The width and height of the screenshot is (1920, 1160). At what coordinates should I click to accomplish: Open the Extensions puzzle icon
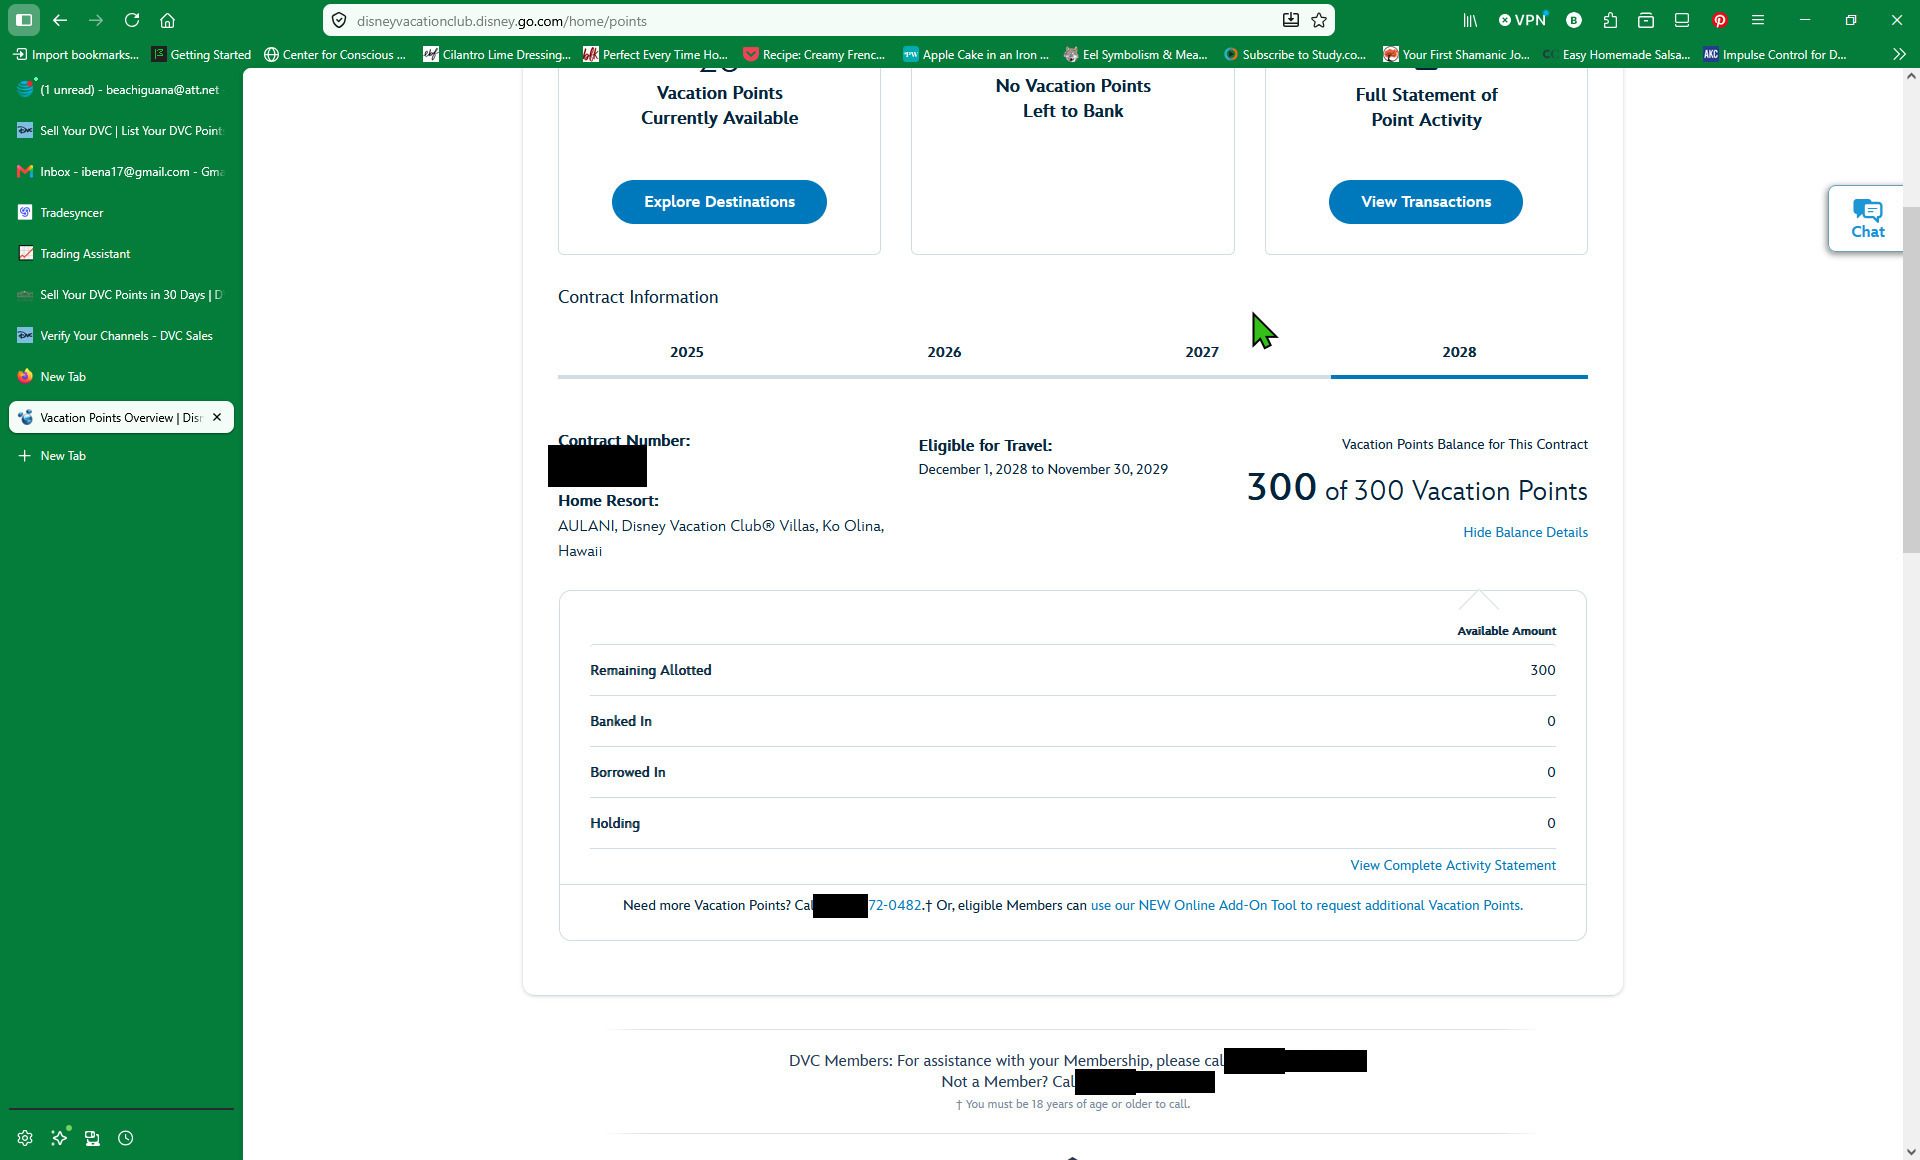(1610, 20)
